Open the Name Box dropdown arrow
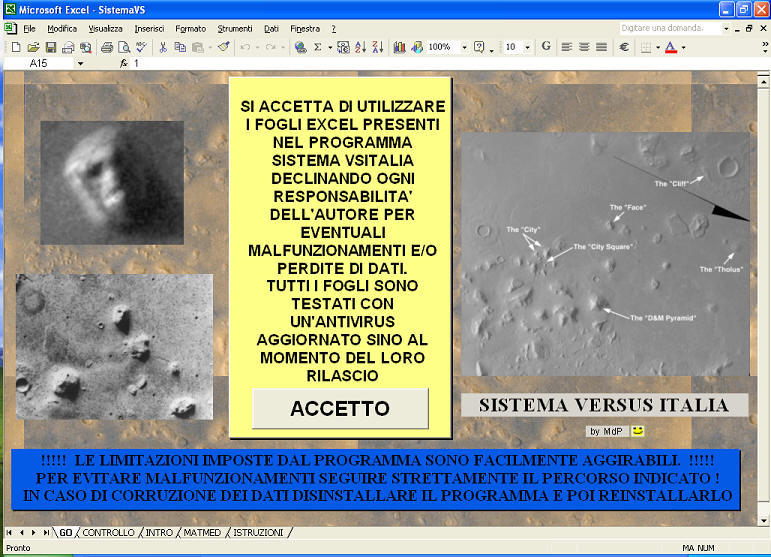This screenshot has width=771, height=557. 80,63
